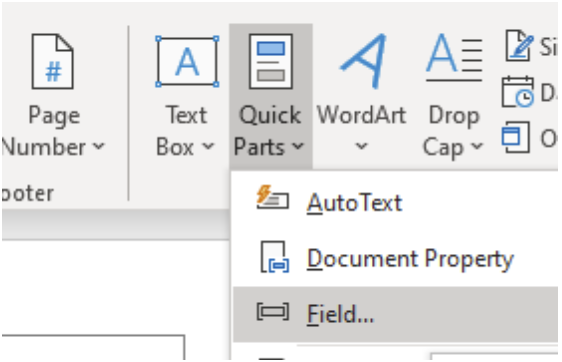Add a Signature Line via pen-on-page icon
This screenshot has width=562, height=362.
[x=519, y=46]
